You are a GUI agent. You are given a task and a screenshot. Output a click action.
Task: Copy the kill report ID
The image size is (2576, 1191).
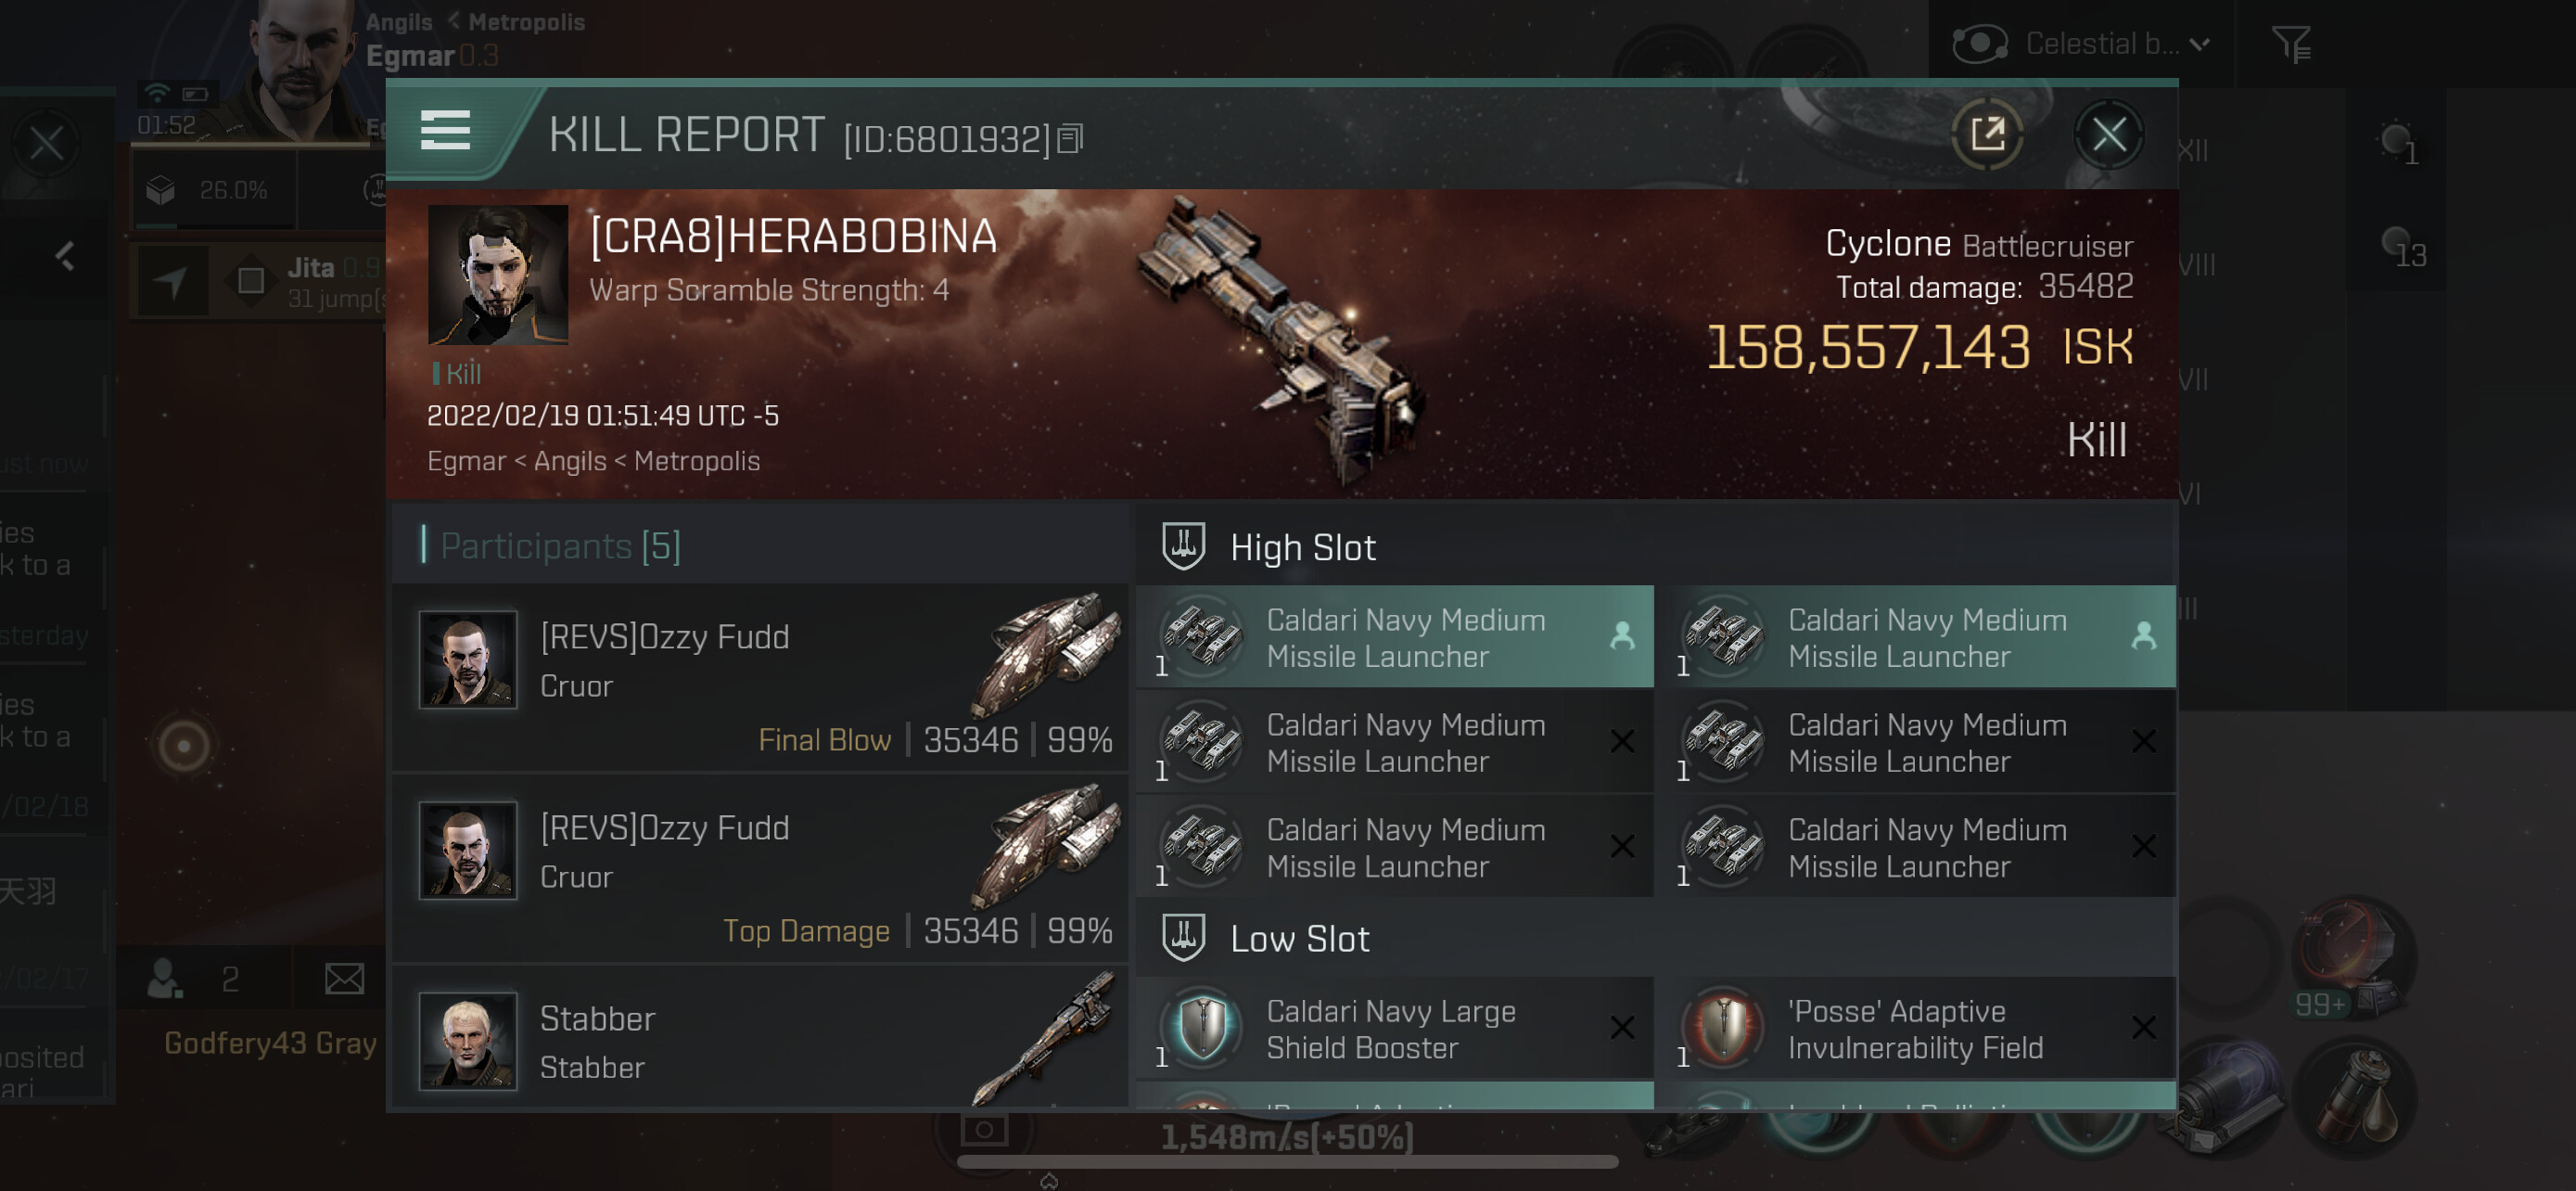pos(1070,139)
